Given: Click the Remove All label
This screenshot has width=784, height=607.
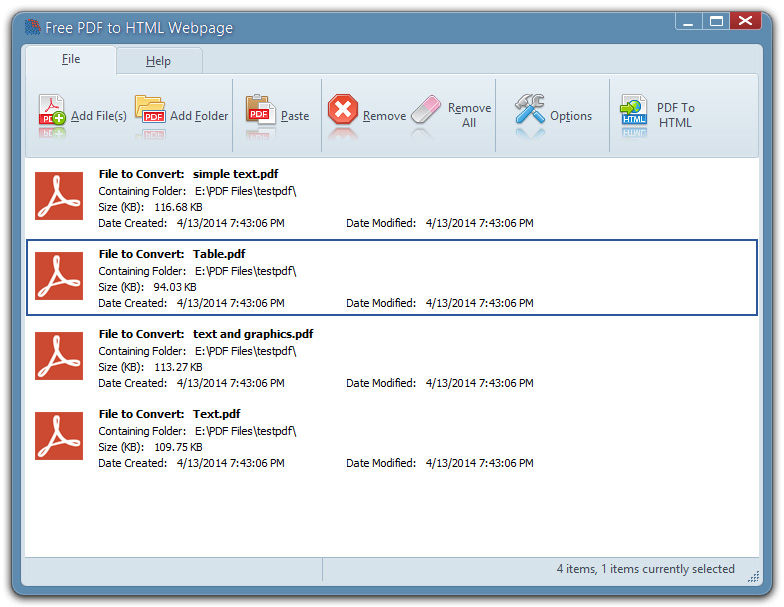Looking at the screenshot, I should 470,116.
